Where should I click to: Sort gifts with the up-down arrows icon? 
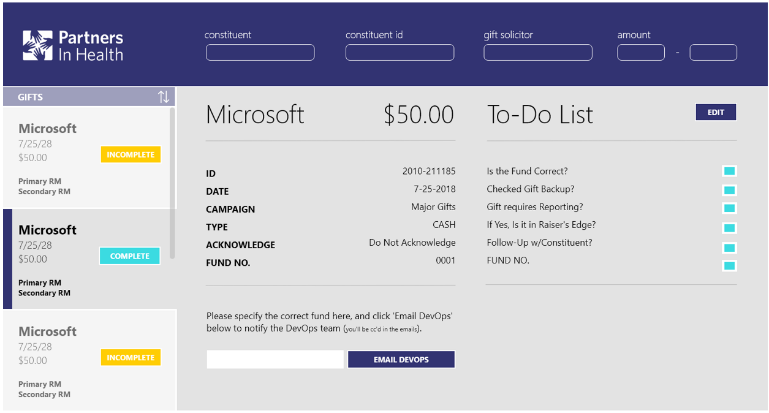tap(163, 97)
